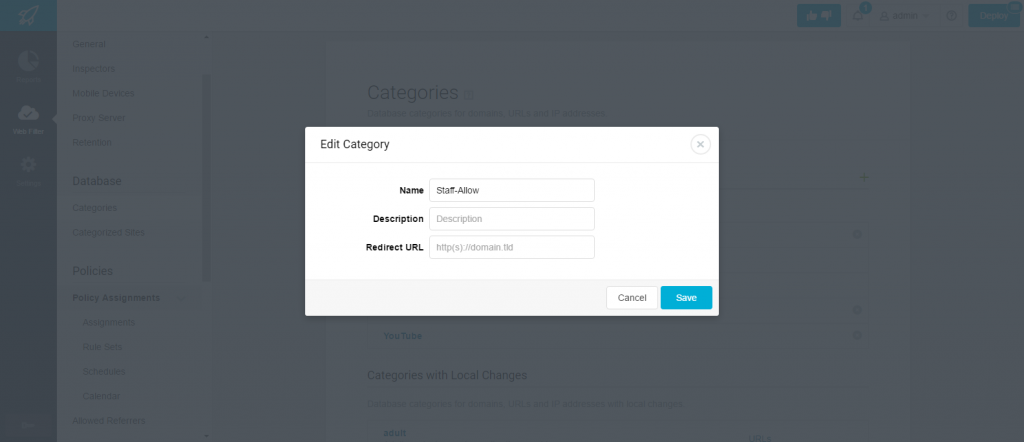Click the Description input field
The height and width of the screenshot is (442, 1024).
[512, 219]
